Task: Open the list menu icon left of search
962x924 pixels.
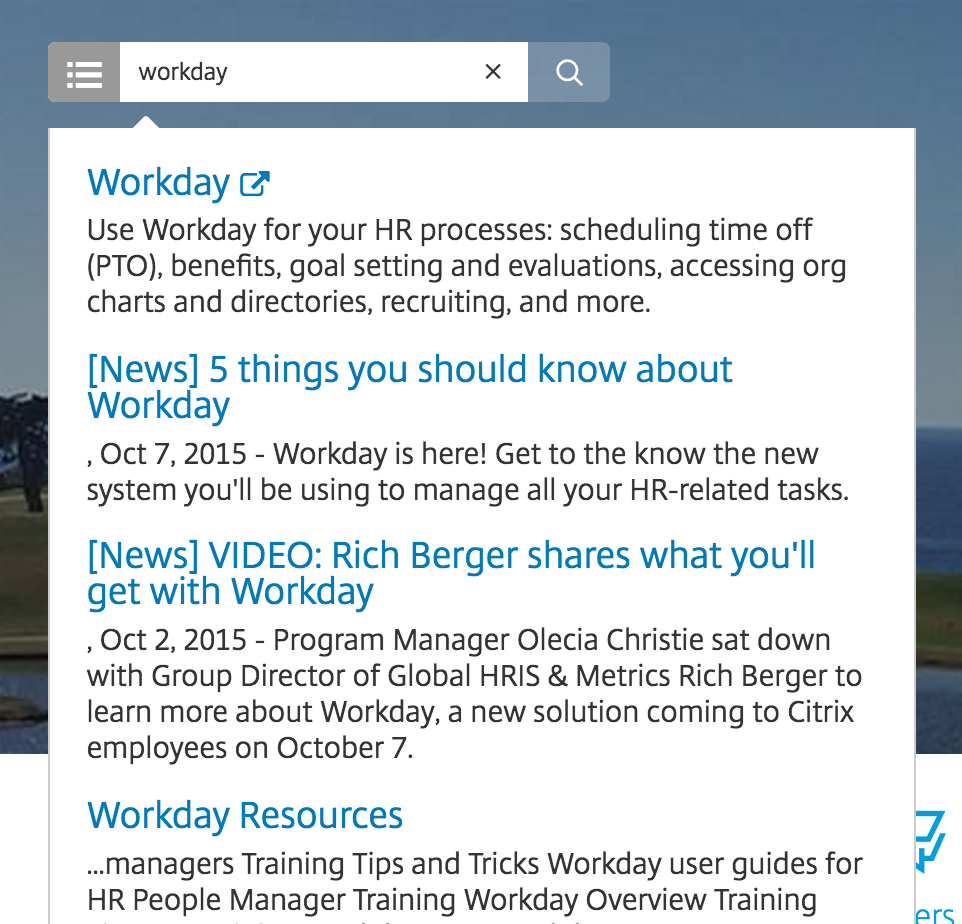Action: pos(84,72)
